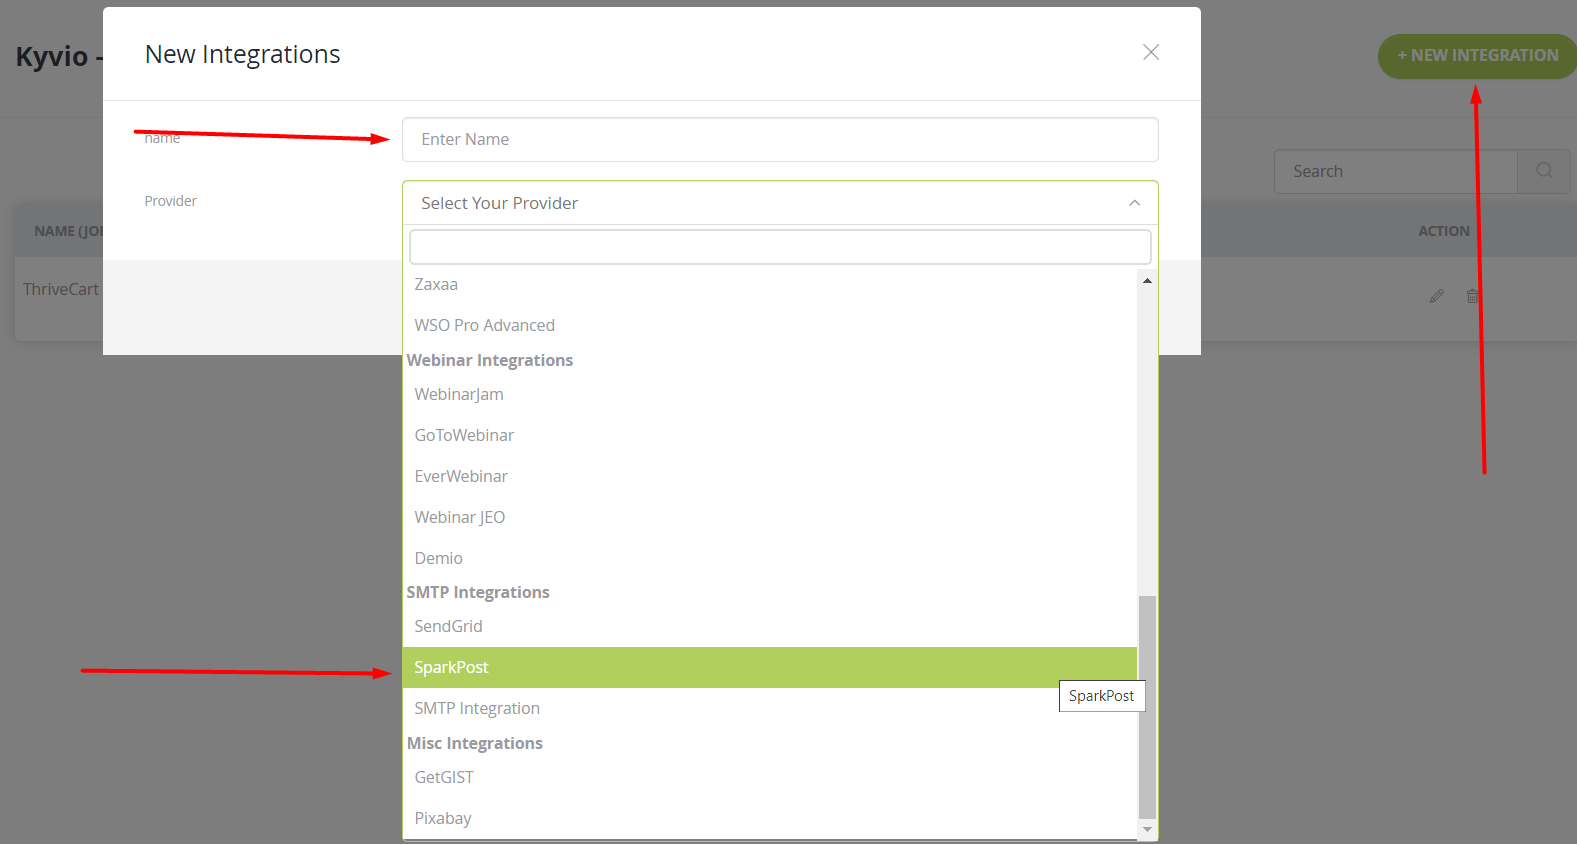Click the Misc Integrations group heading
The image size is (1577, 844).
[x=475, y=743]
